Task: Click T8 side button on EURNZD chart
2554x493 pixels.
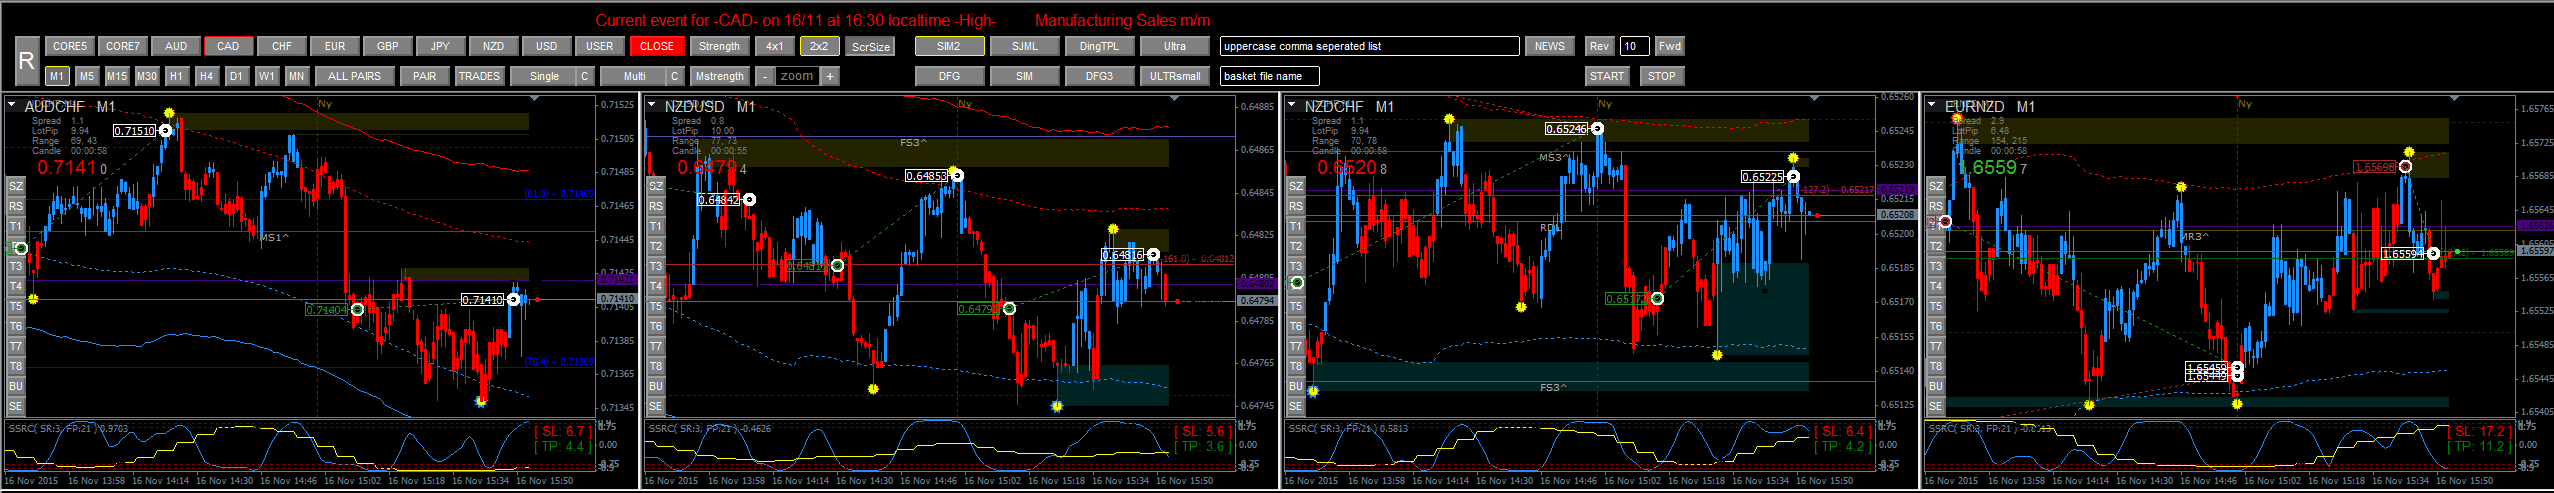Action: (1936, 366)
